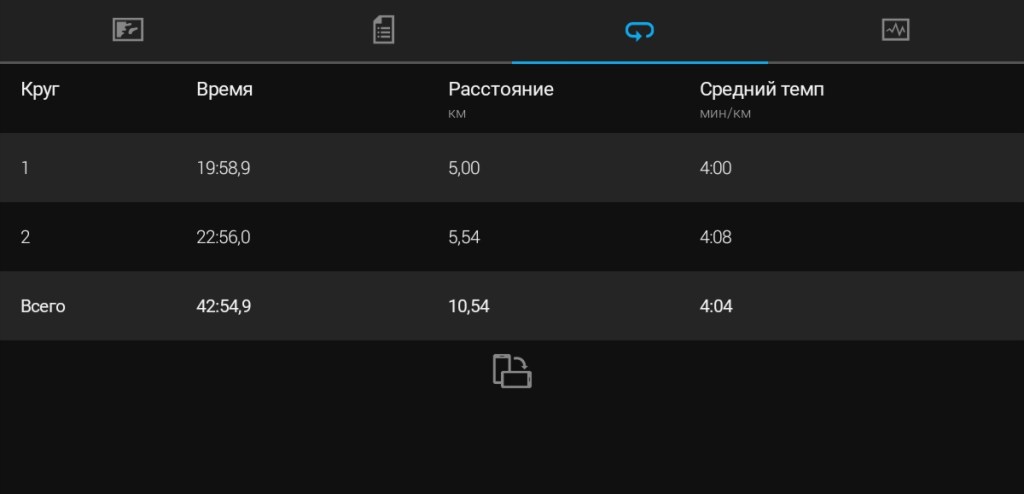Click the Расстояние column header
The width and height of the screenshot is (1024, 494).
click(x=500, y=90)
